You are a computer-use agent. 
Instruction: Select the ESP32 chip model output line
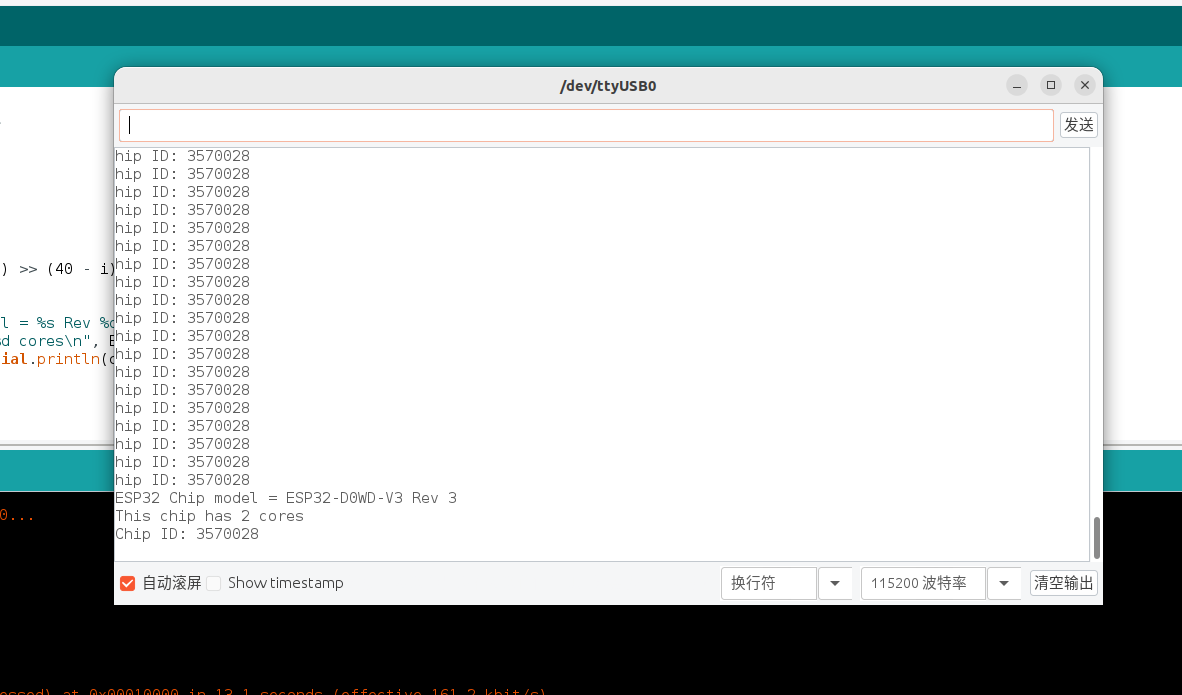[285, 497]
